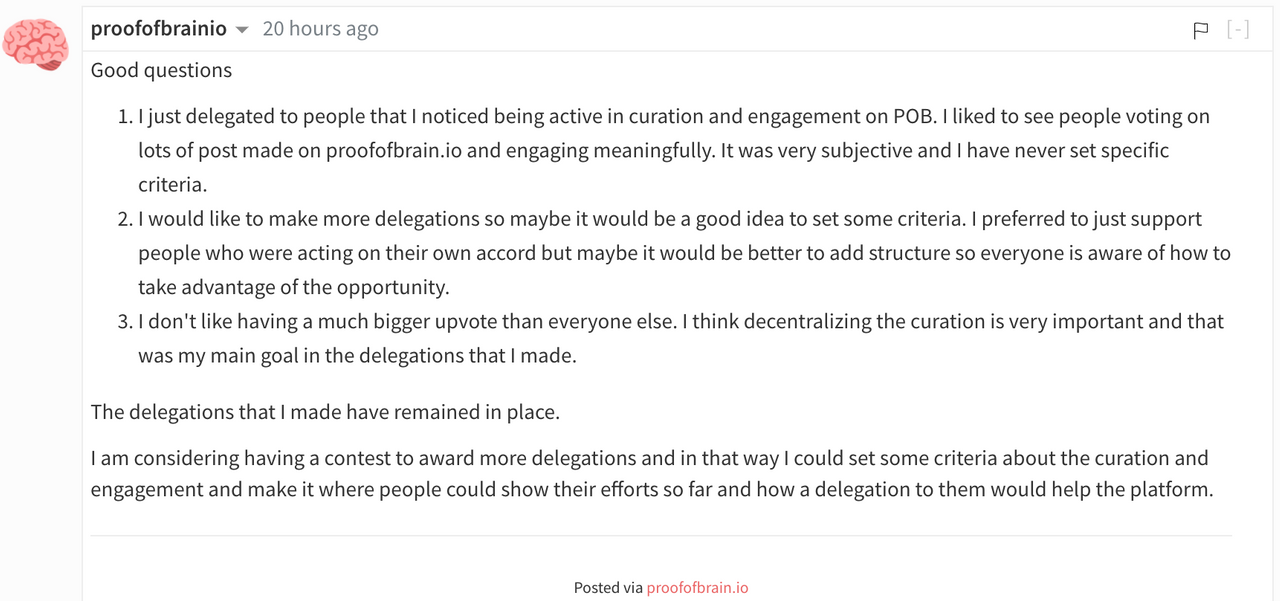
Task: Open the proofofbrainio author profile link
Action: (159, 29)
